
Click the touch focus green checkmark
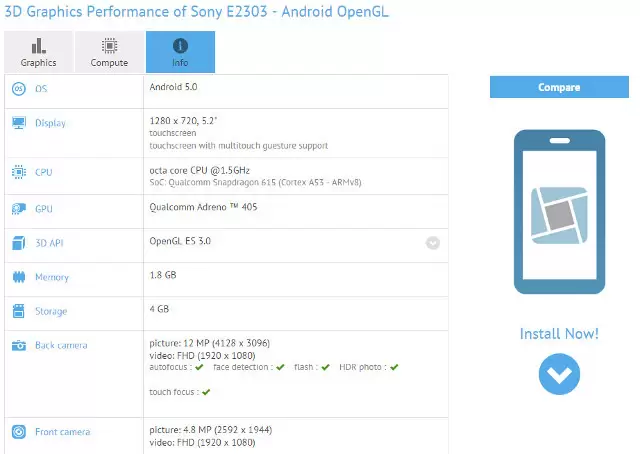coord(206,392)
